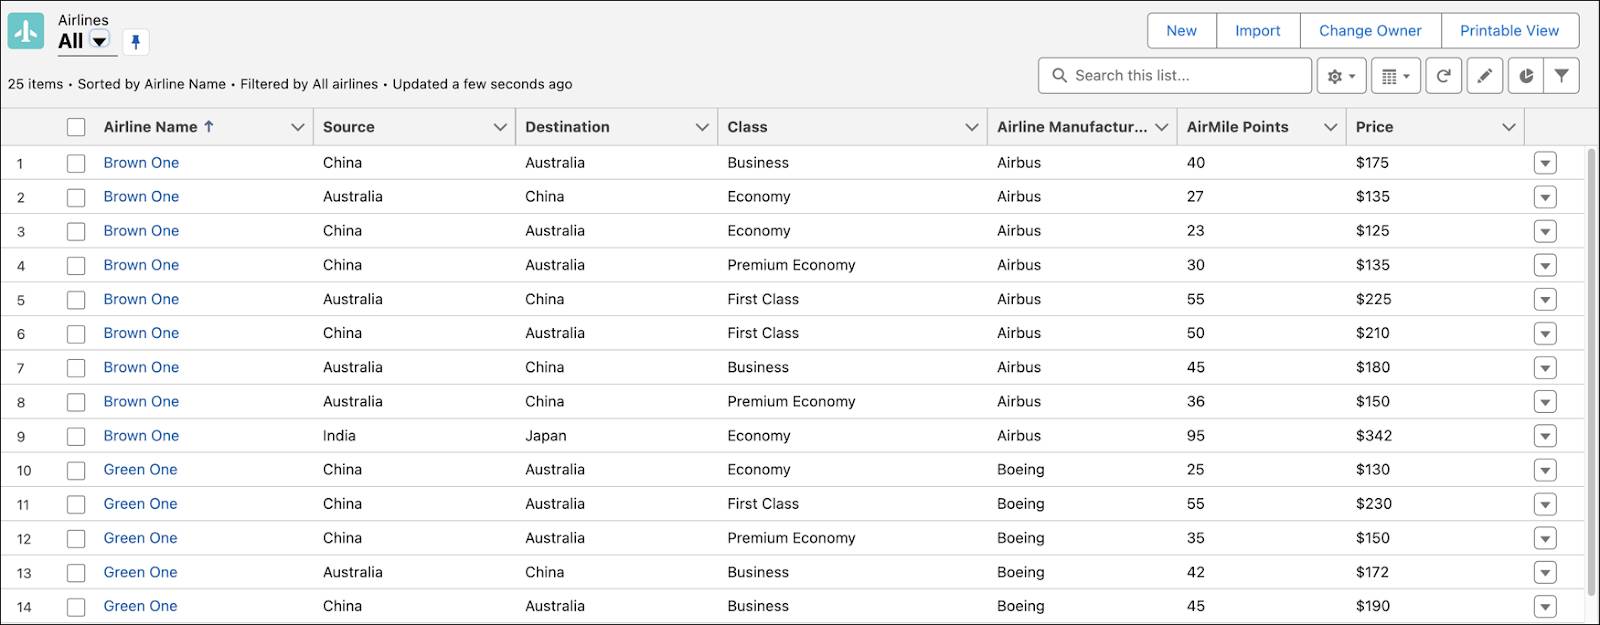Open Airline Manufacturer column menu
The height and width of the screenshot is (625, 1600).
coord(1161,127)
